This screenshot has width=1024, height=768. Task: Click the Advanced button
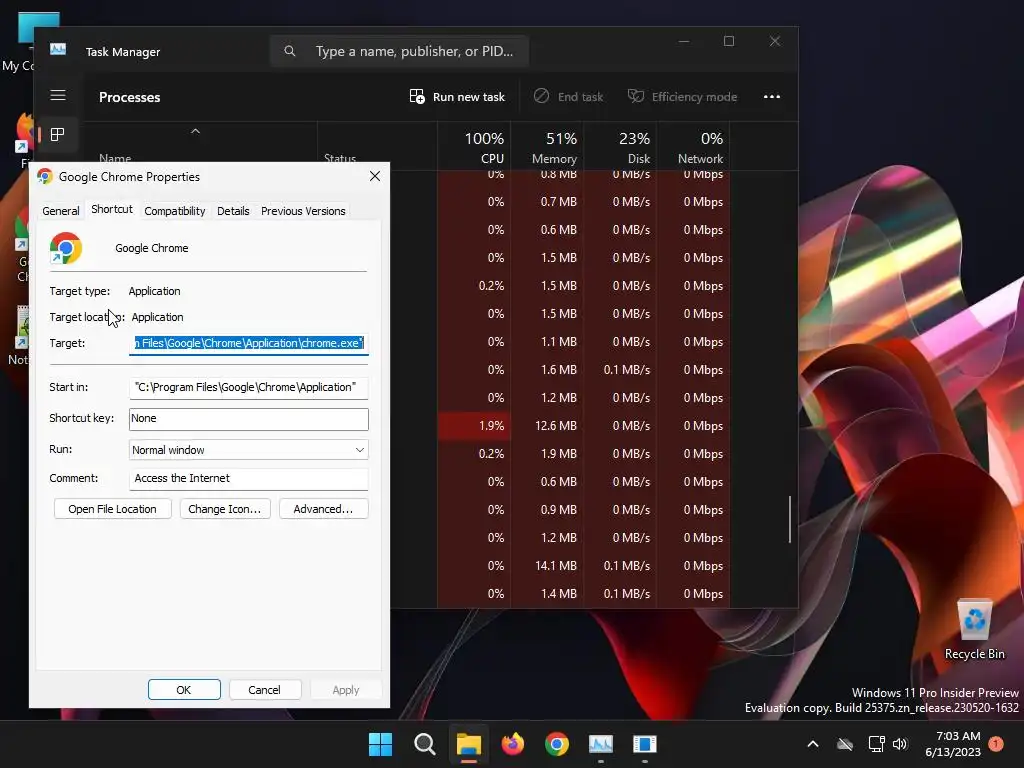[323, 509]
